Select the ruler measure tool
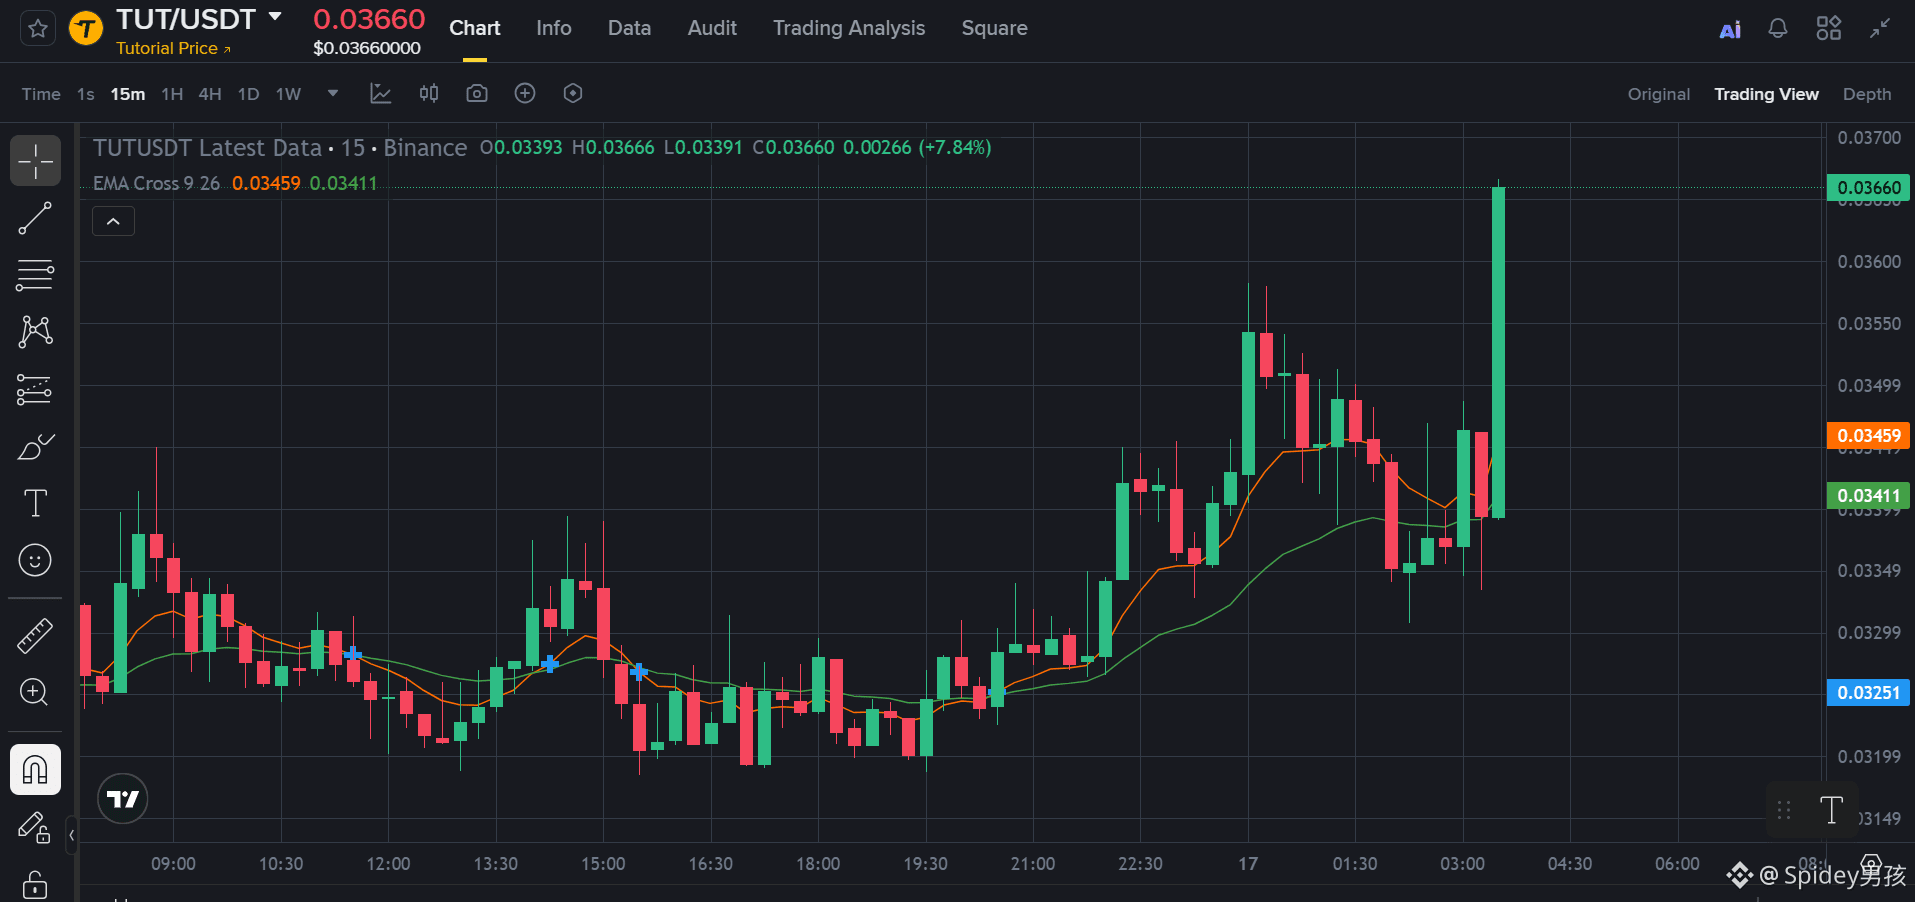This screenshot has width=1915, height=902. 35,635
